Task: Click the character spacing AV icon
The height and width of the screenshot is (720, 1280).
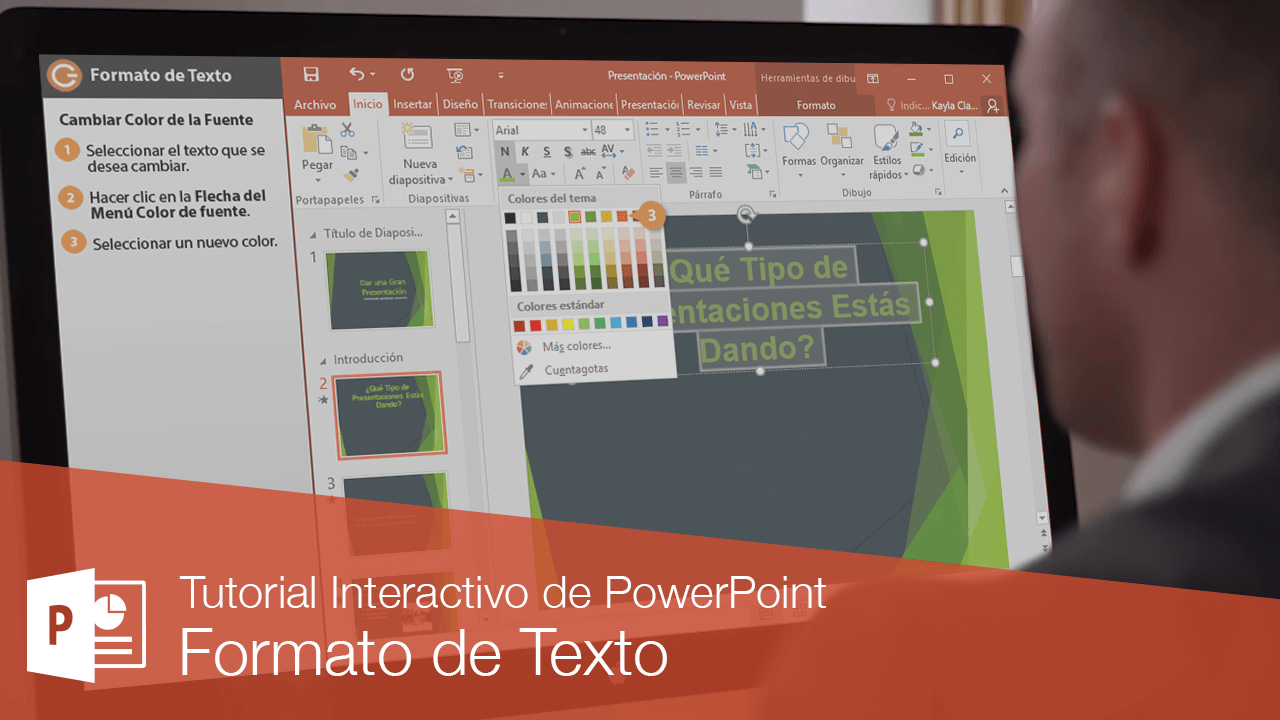Action: [609, 151]
